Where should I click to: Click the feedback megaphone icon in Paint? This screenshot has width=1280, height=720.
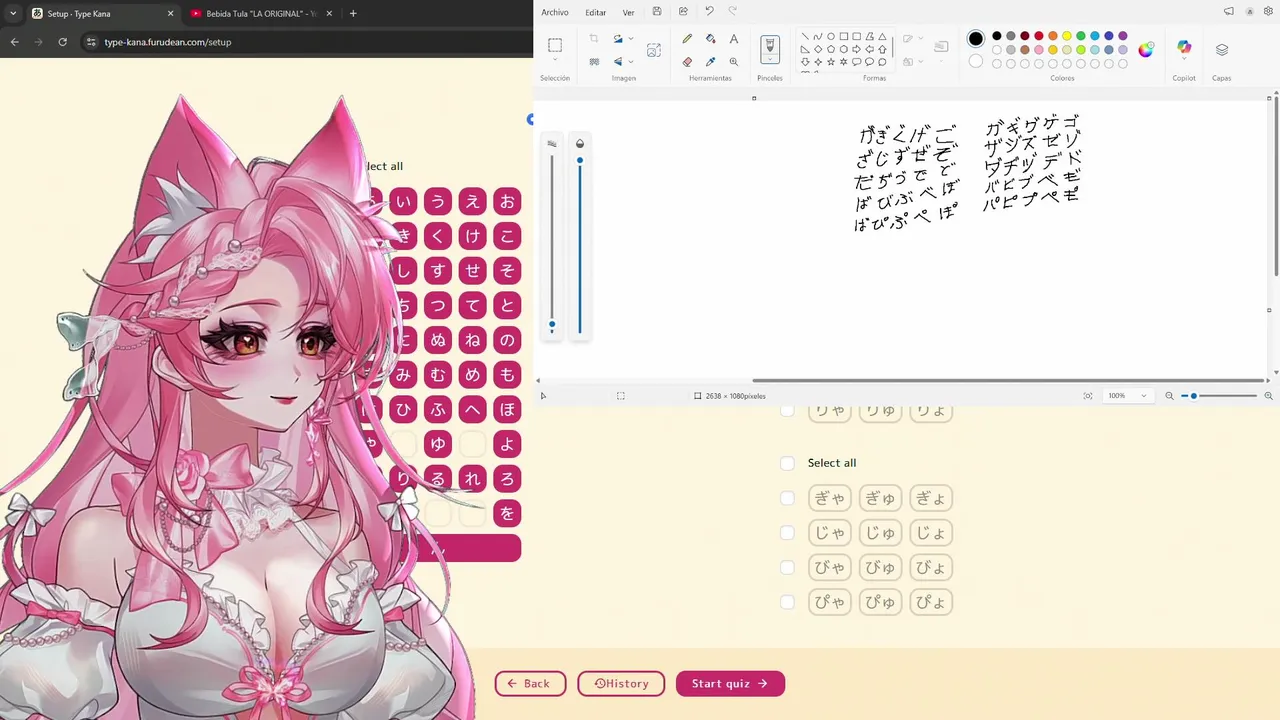(x=1229, y=12)
